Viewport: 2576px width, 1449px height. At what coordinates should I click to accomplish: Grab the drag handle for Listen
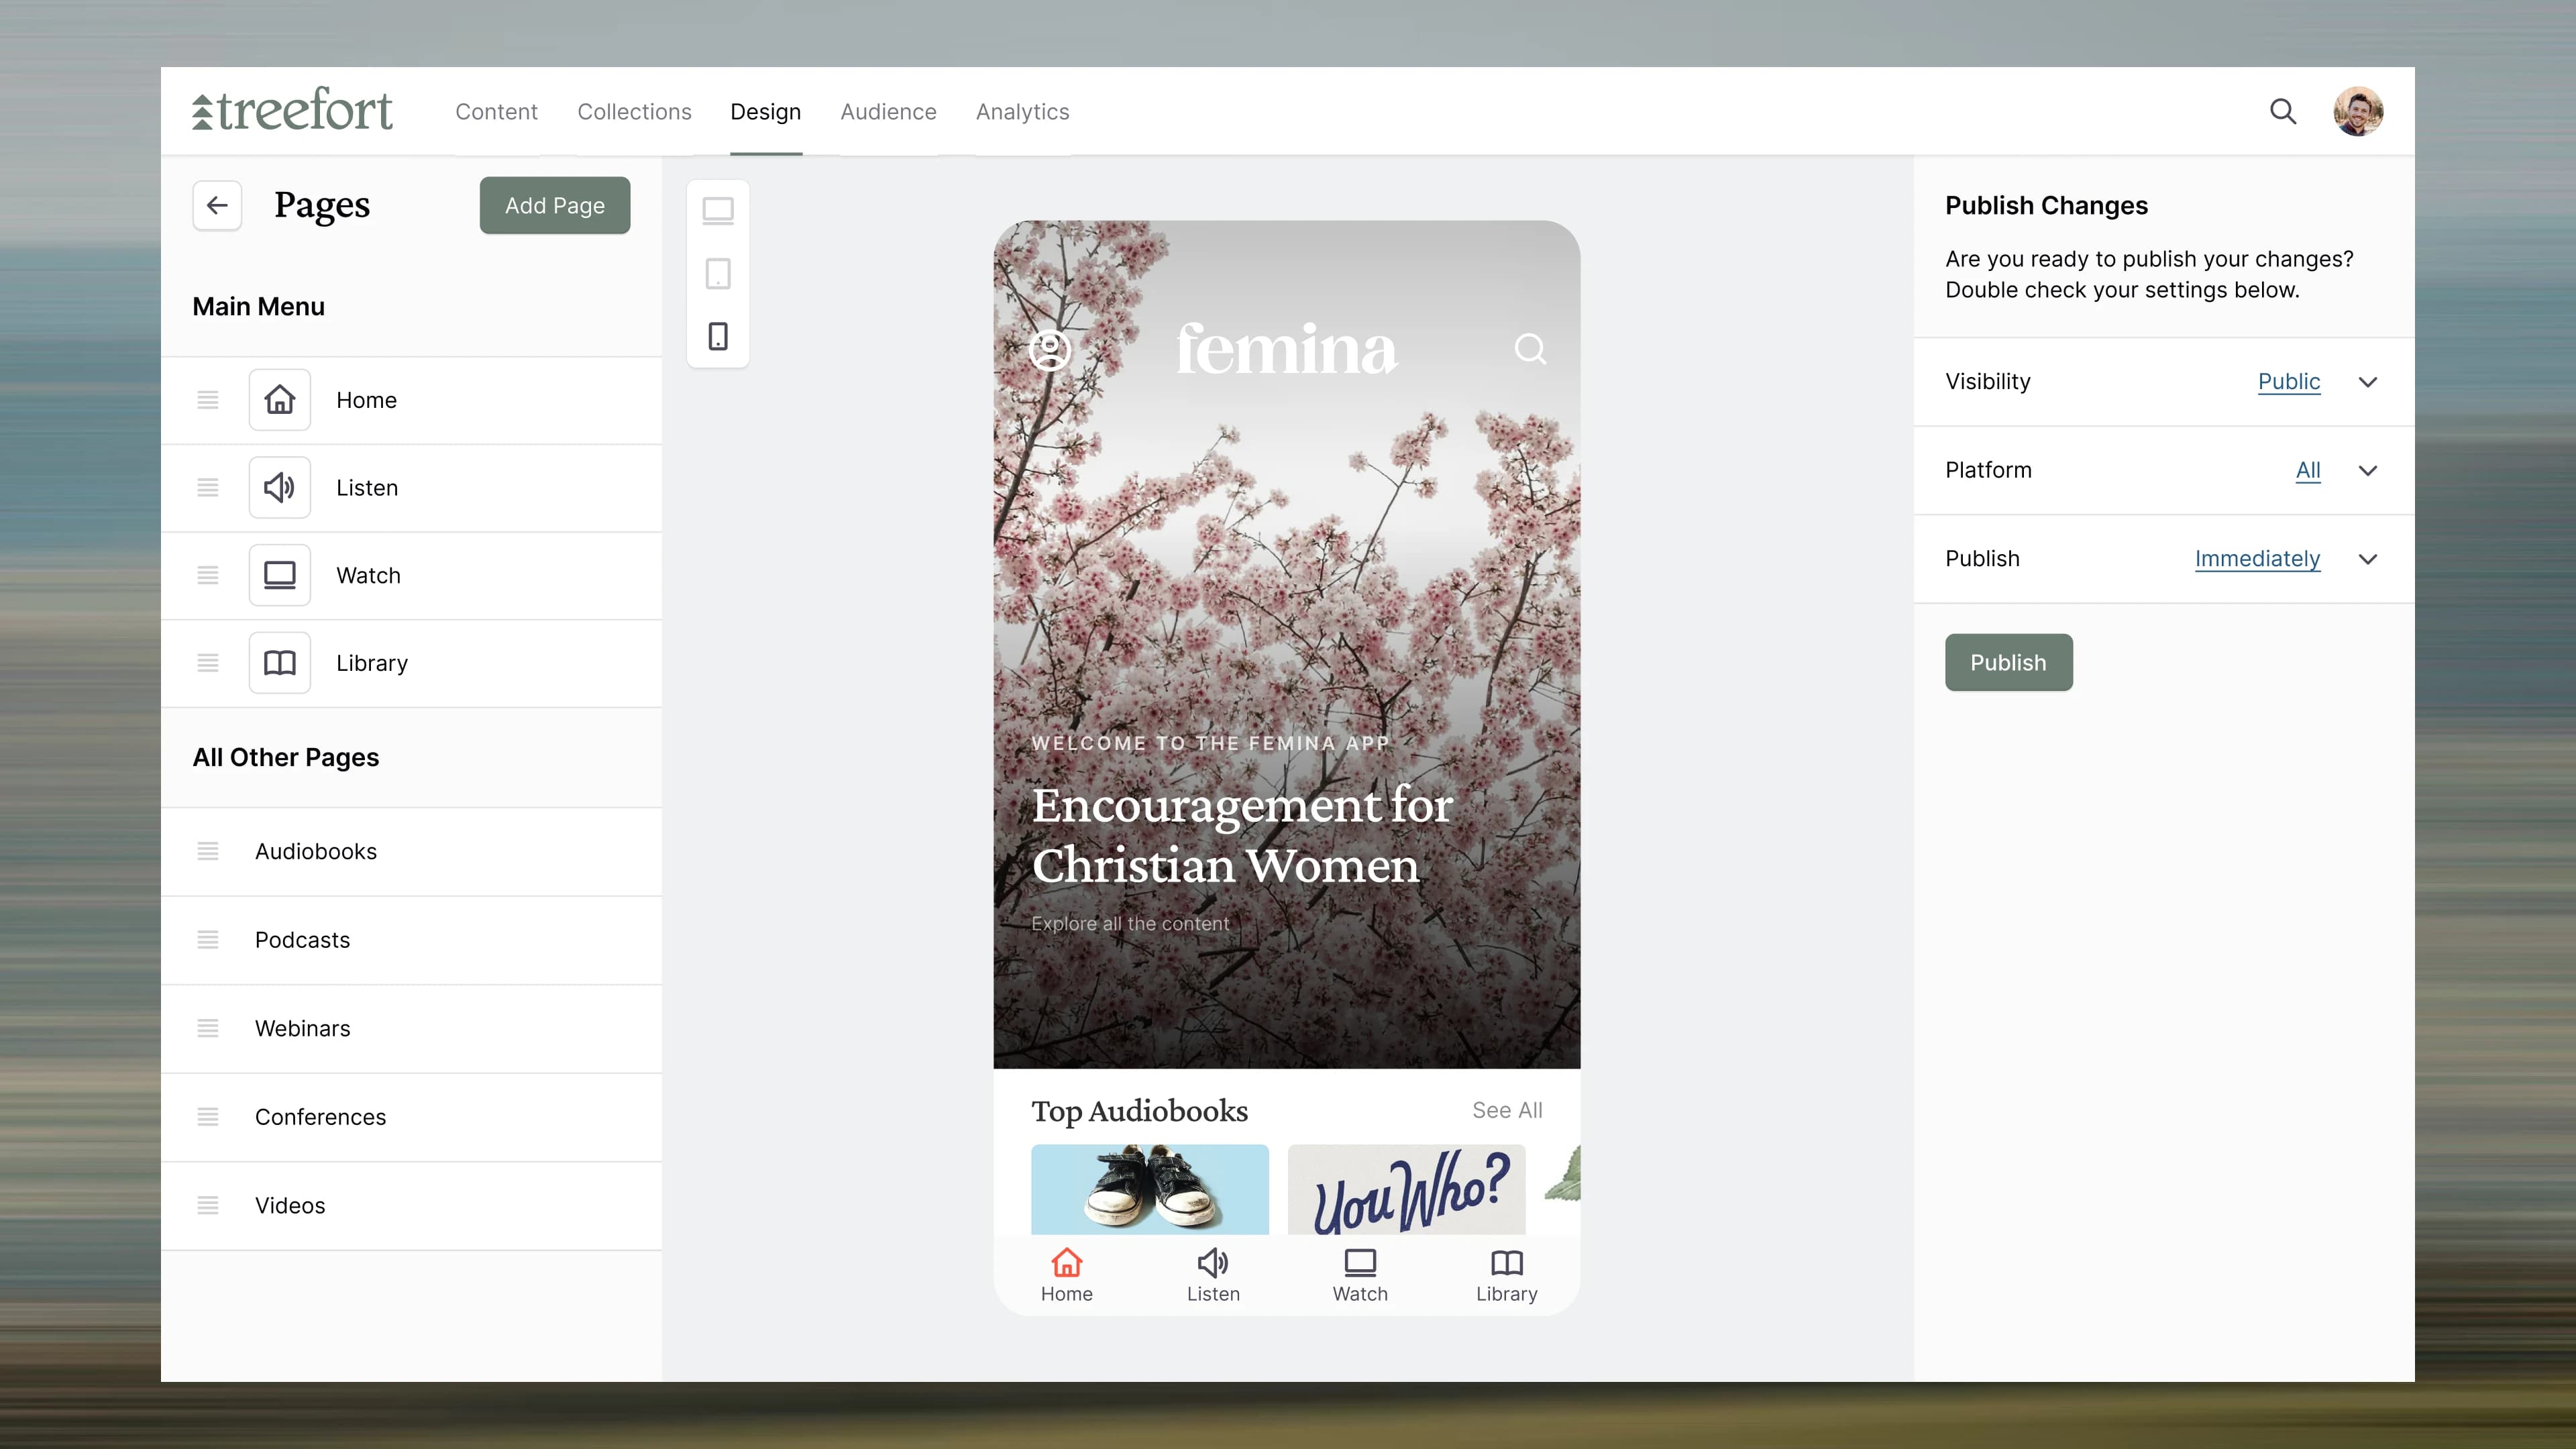point(208,488)
